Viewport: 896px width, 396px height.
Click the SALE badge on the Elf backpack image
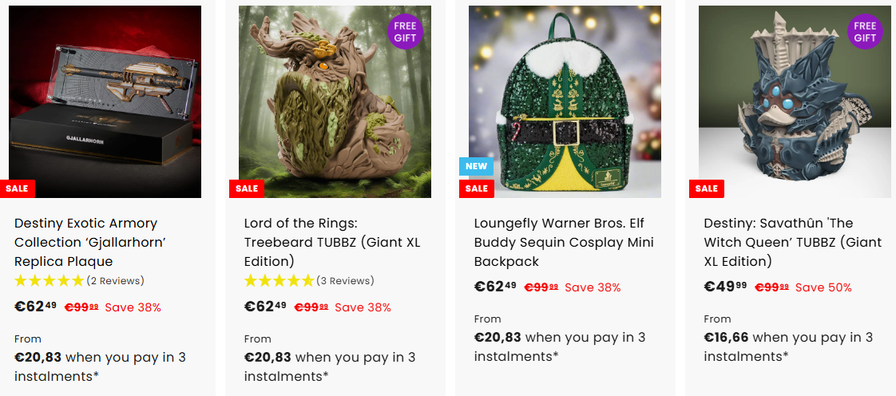pos(477,189)
